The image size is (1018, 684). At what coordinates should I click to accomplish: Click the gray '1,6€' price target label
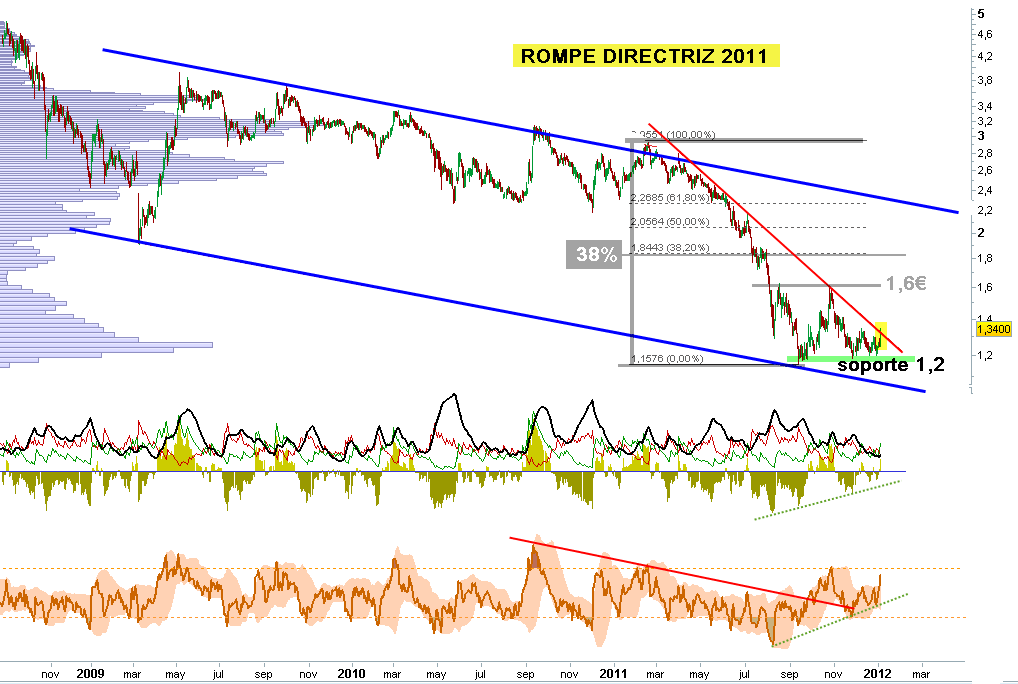point(906,283)
